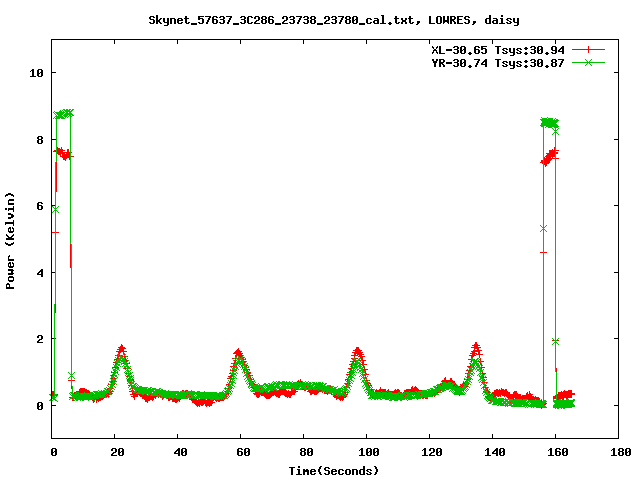Click the x-axis tick label 20

click(117, 452)
